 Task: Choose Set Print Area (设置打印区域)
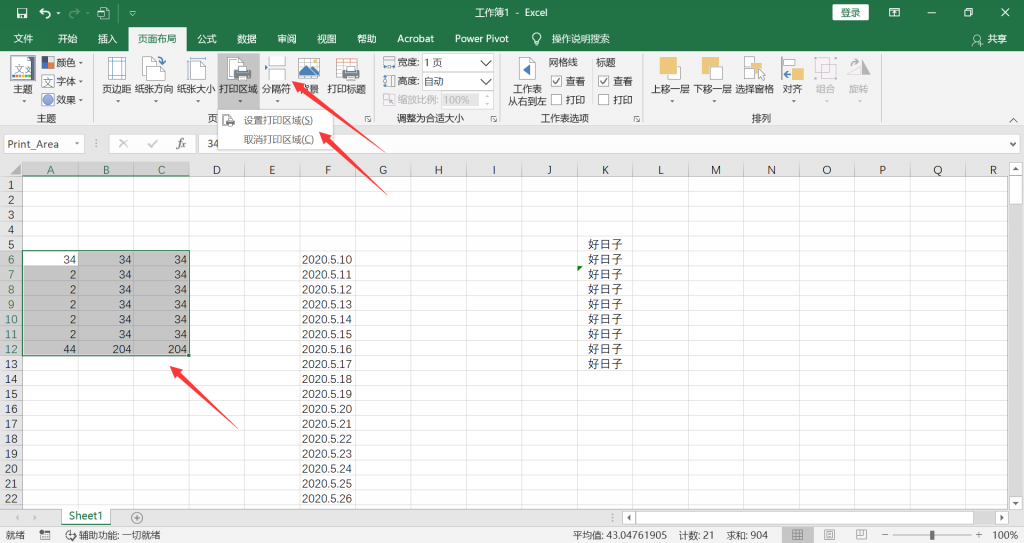(x=278, y=120)
